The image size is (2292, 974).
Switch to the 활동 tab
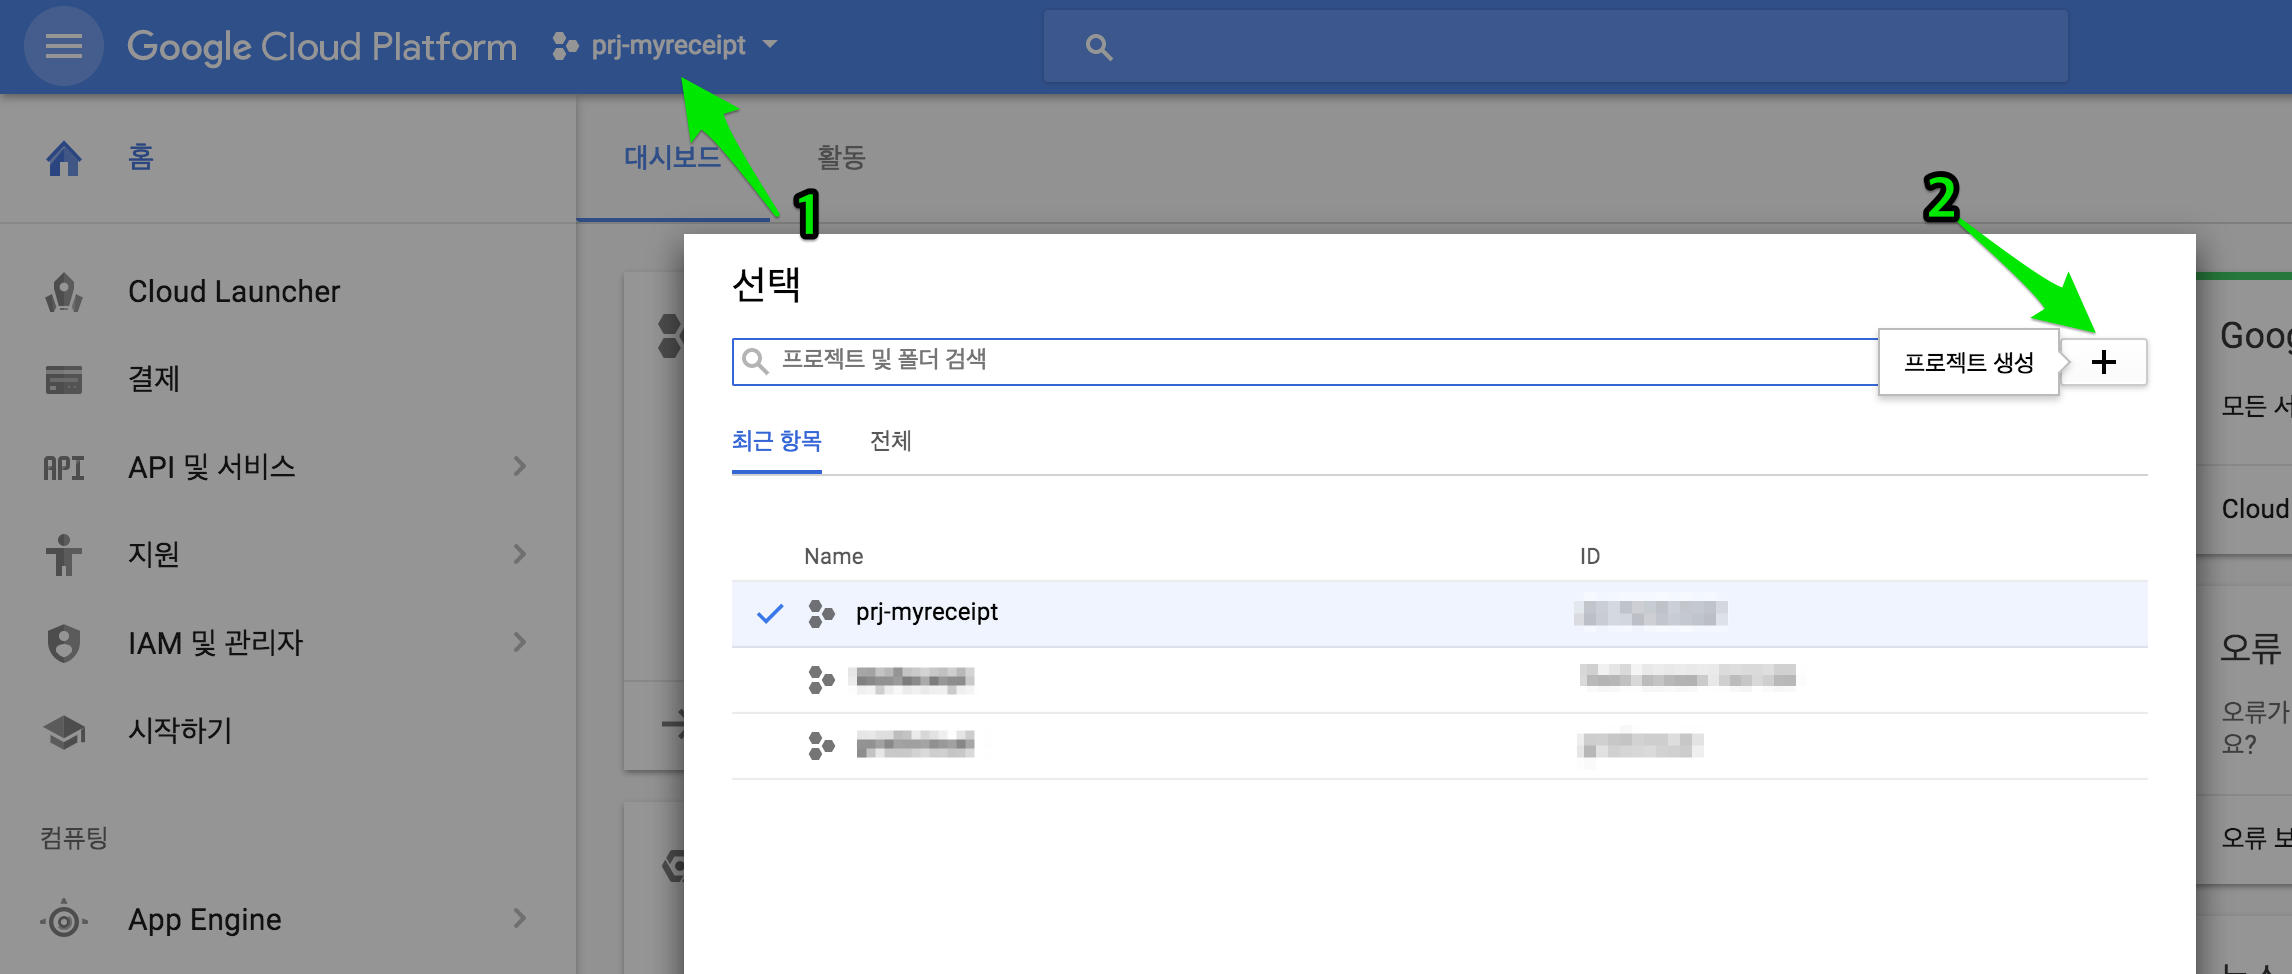coord(841,157)
